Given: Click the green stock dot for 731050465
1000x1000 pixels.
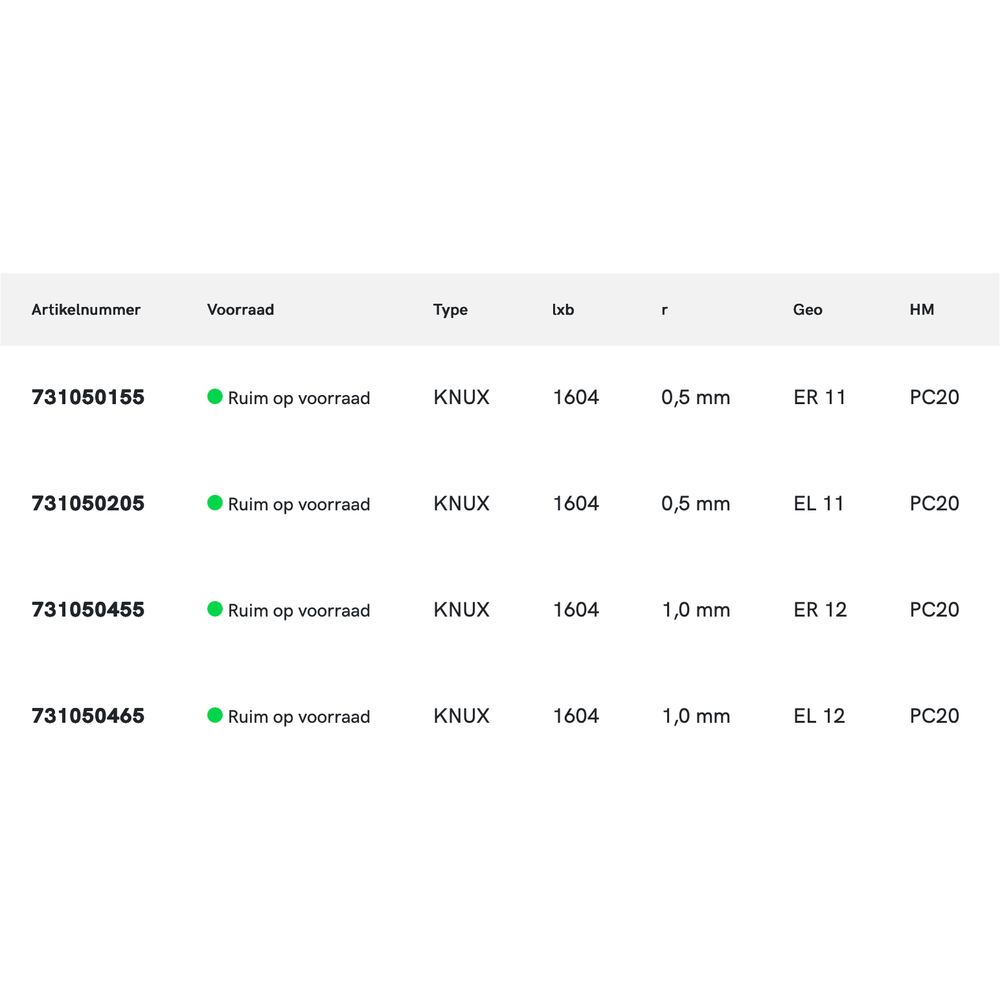Looking at the screenshot, I should click(214, 715).
